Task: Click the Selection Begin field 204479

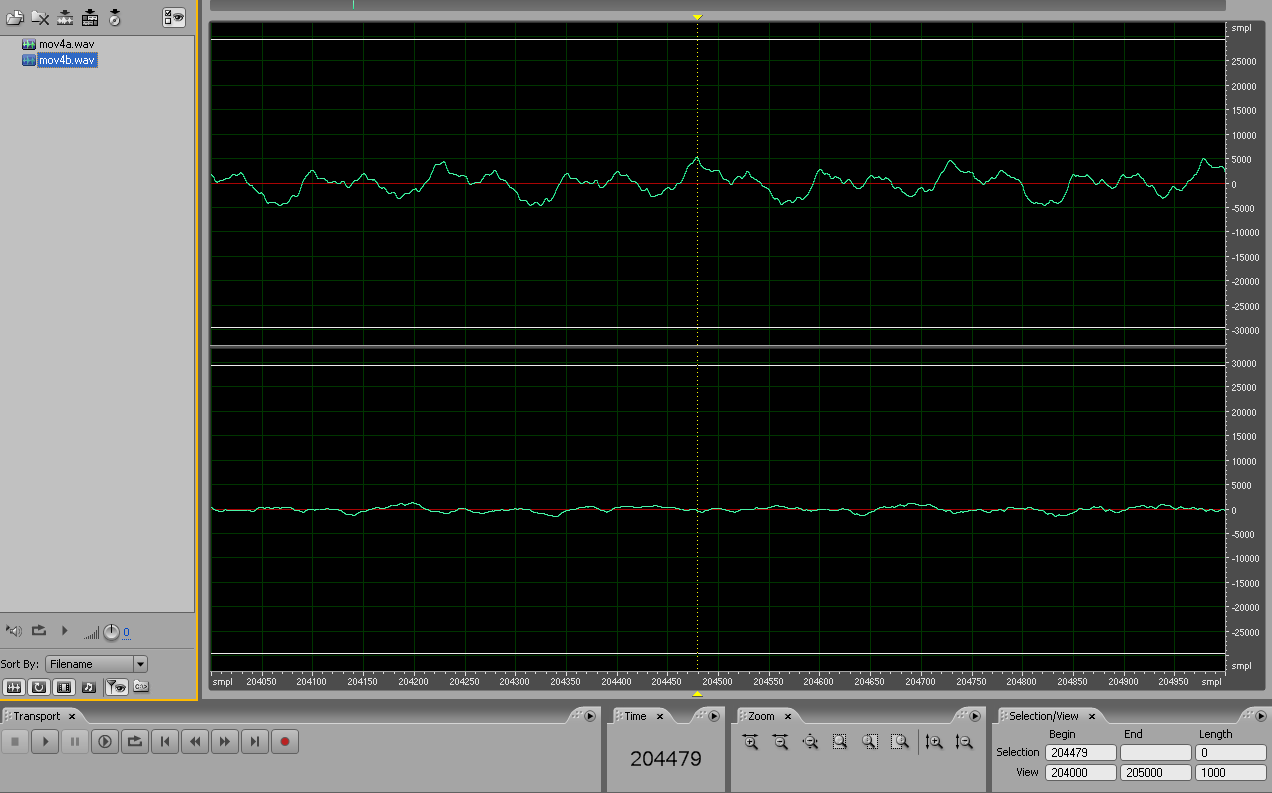Action: pos(1080,752)
